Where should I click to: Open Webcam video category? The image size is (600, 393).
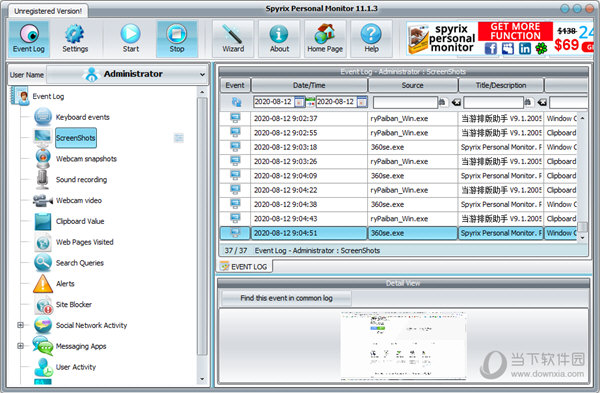click(79, 200)
